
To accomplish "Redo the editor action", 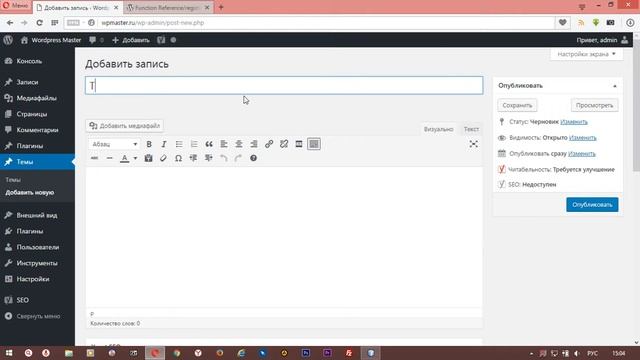I will pos(238,158).
